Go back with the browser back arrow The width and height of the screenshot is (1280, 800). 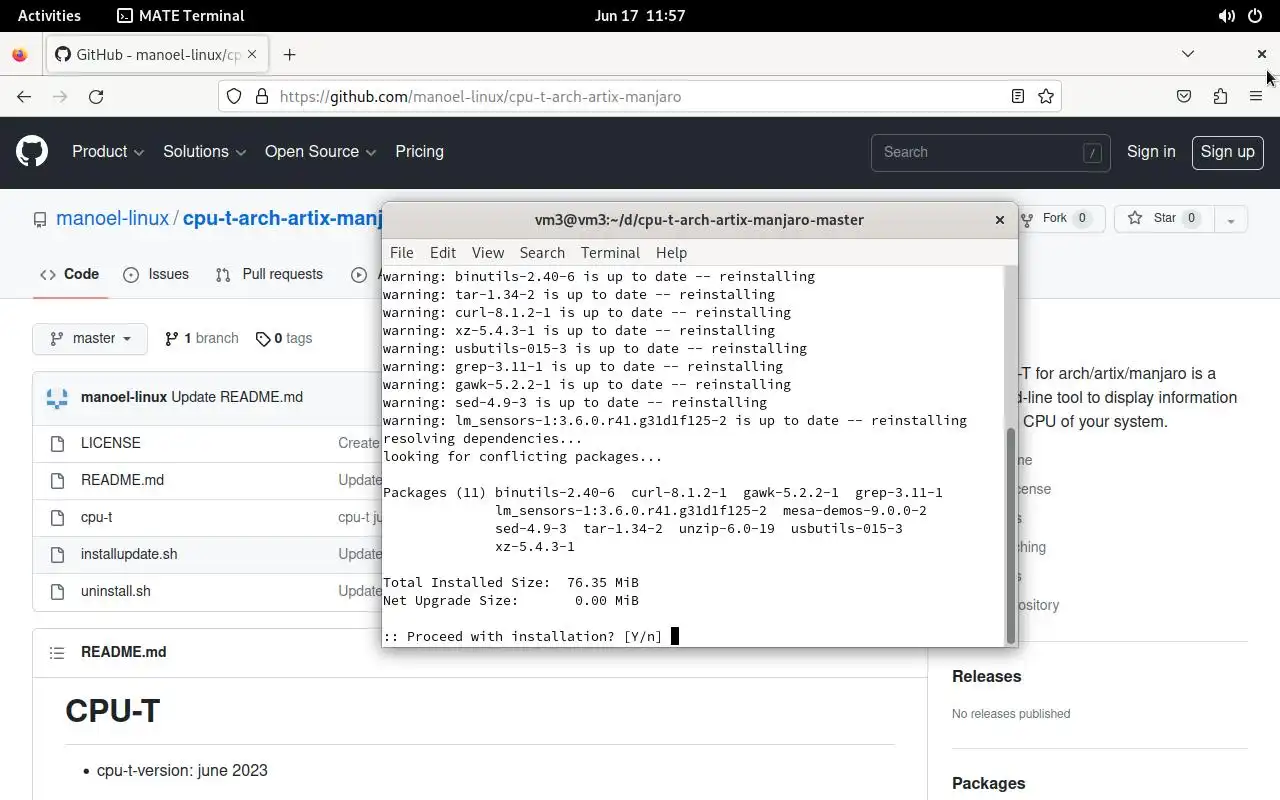(x=24, y=97)
